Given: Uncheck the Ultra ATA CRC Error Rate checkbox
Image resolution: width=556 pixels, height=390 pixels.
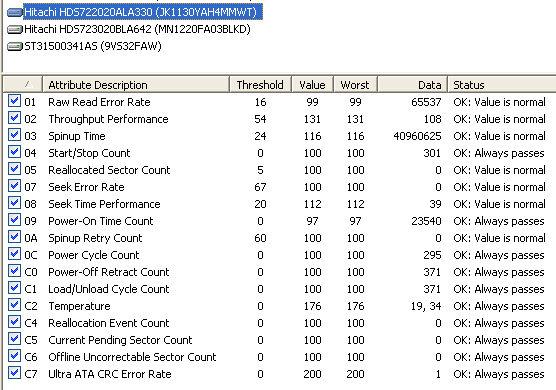Looking at the screenshot, I should tap(14, 373).
